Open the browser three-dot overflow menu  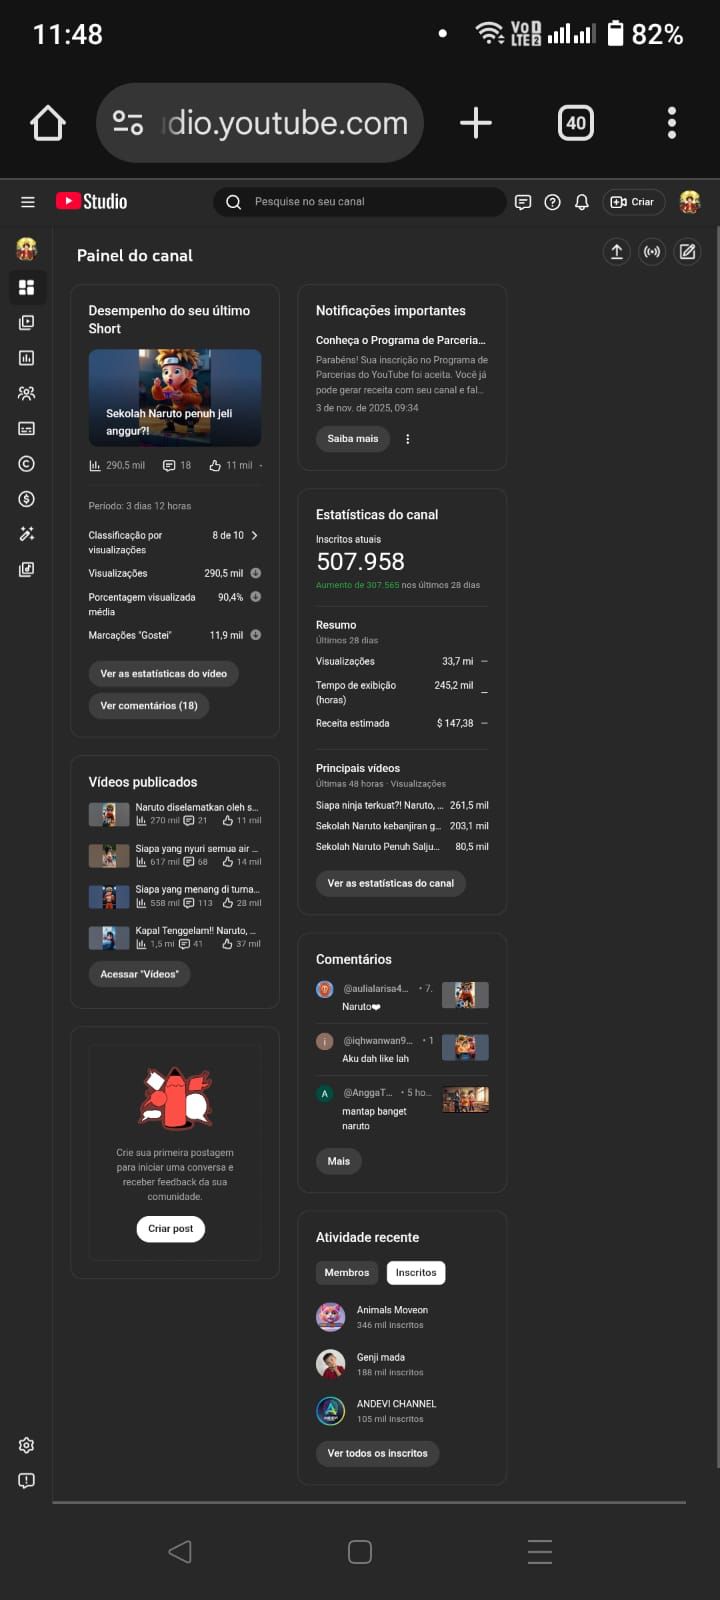point(672,123)
